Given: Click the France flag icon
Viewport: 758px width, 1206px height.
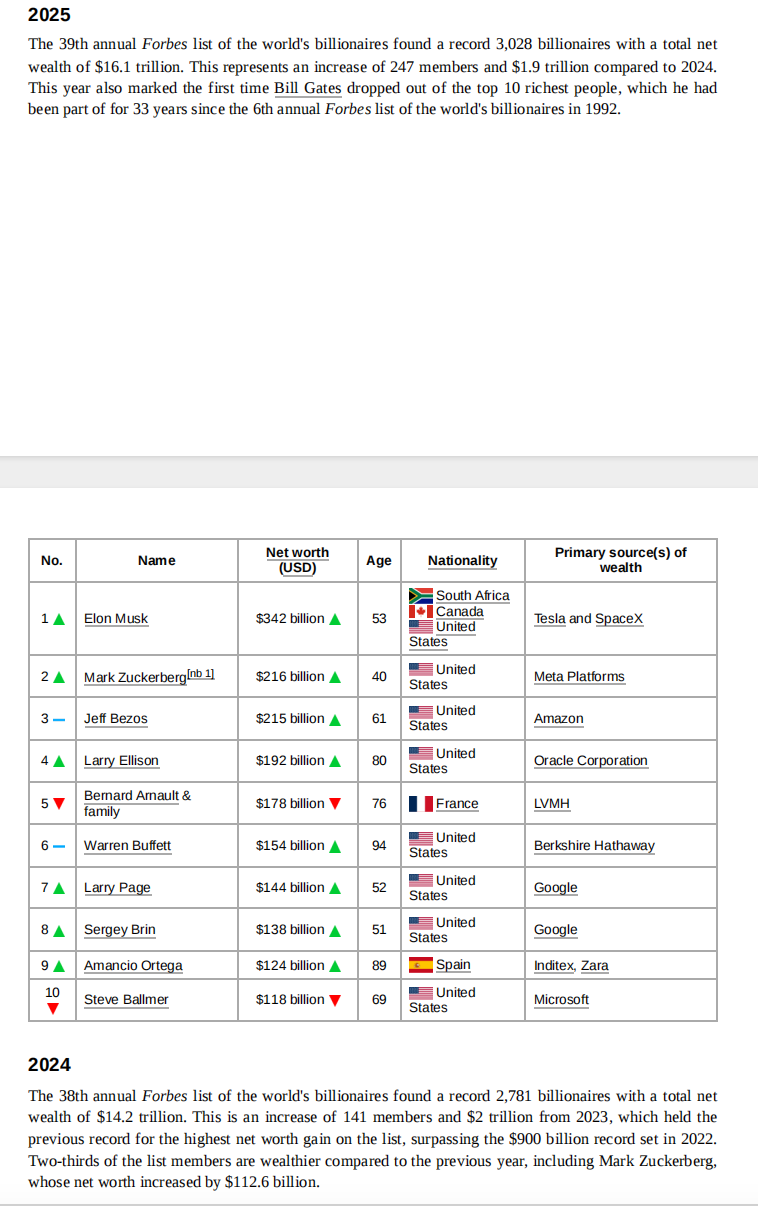Looking at the screenshot, I should point(421,803).
